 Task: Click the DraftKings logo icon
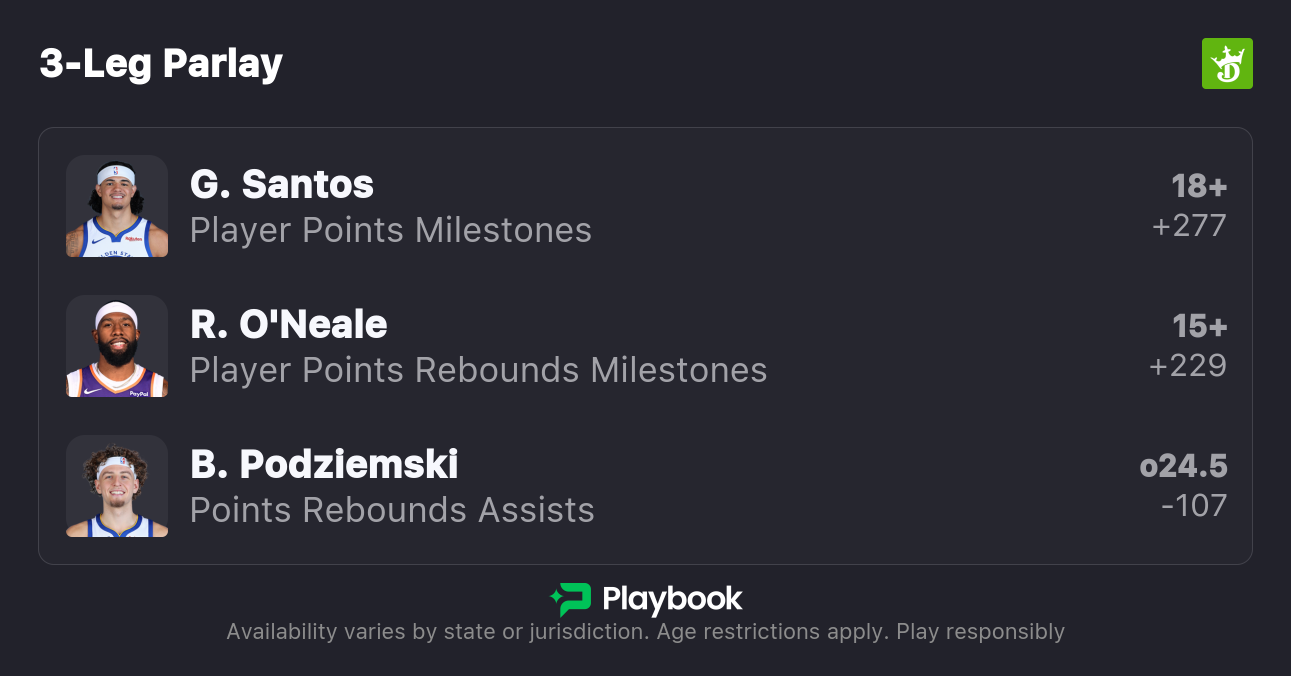tap(1226, 64)
